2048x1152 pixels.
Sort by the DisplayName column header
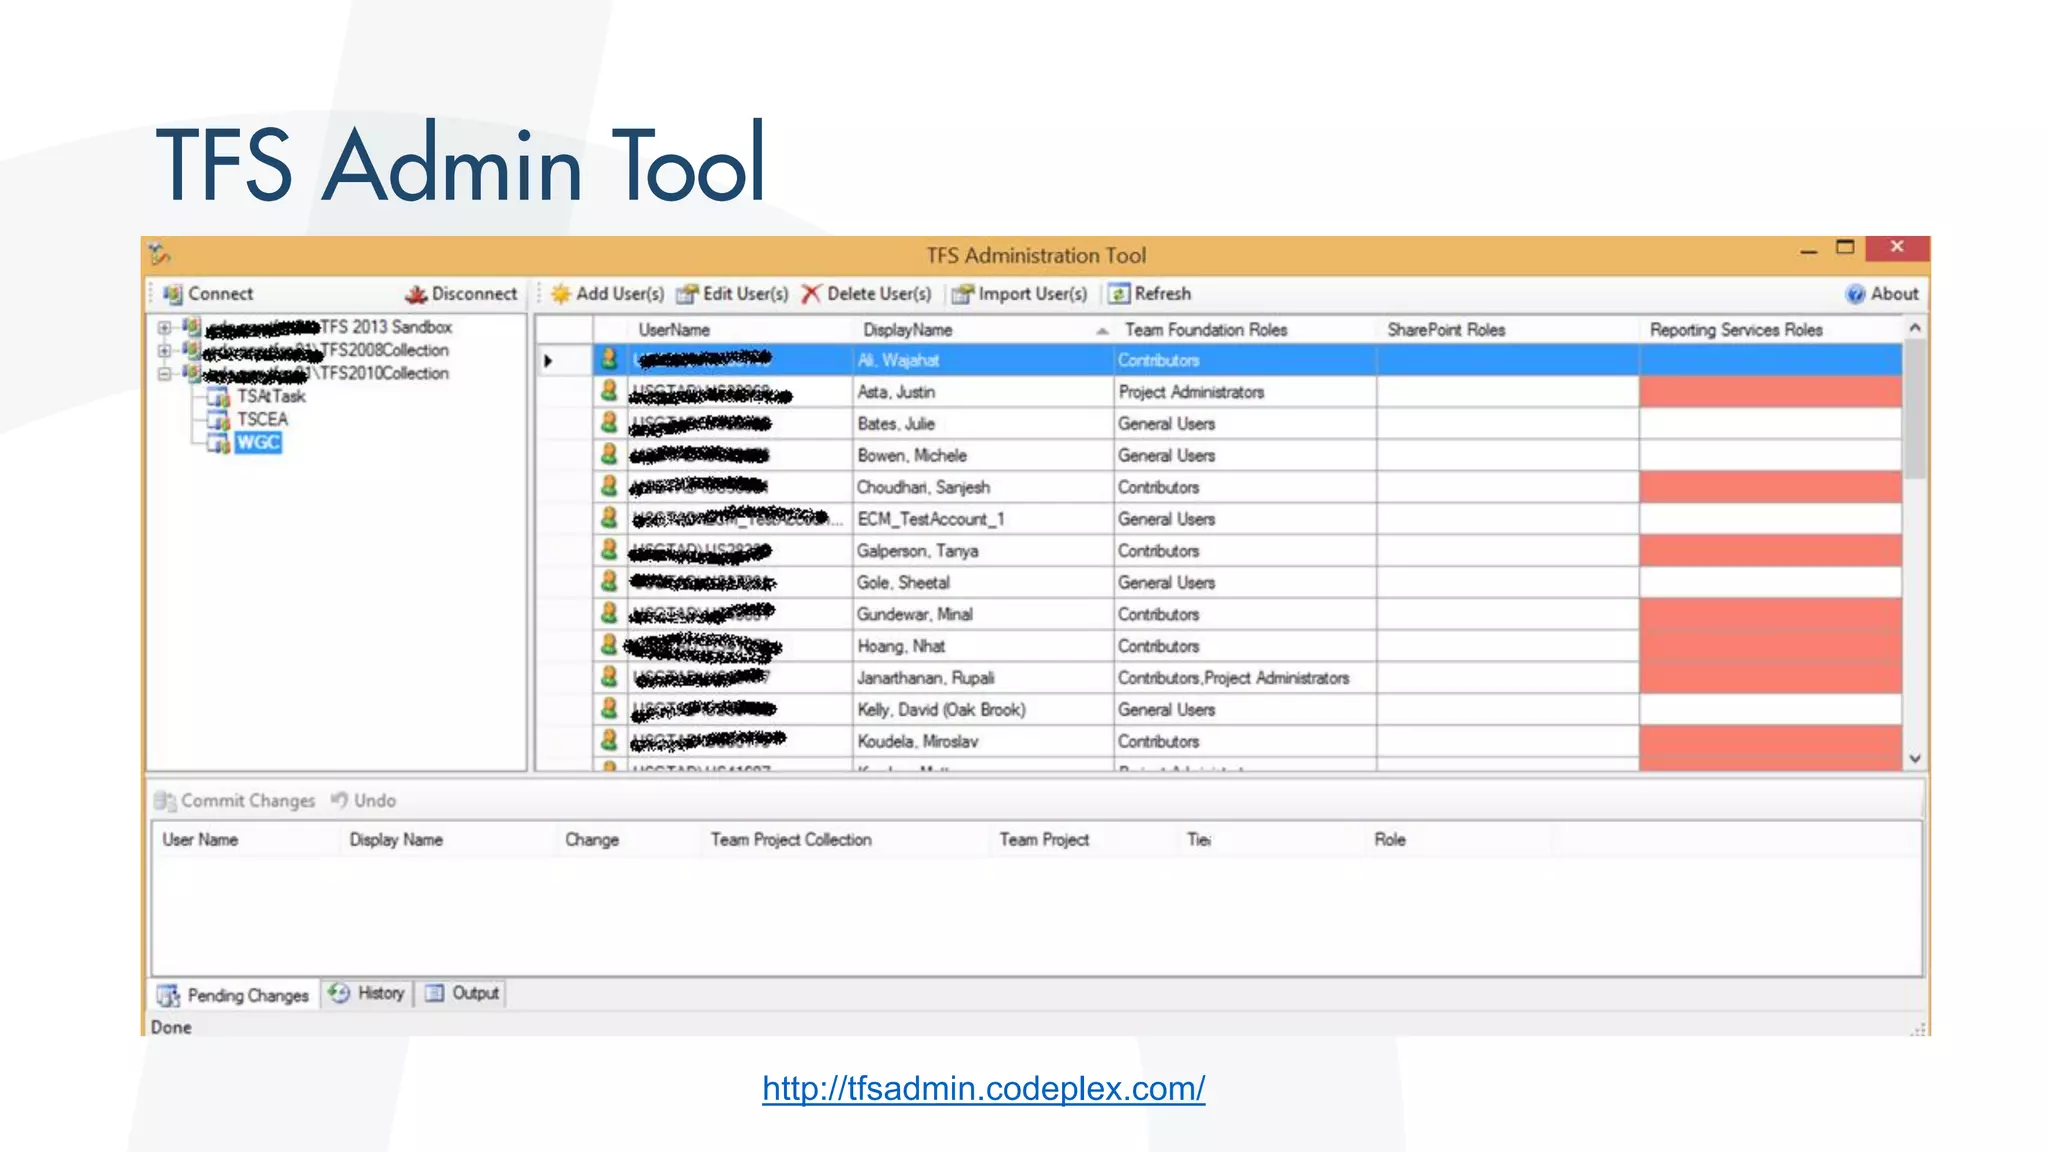907,330
